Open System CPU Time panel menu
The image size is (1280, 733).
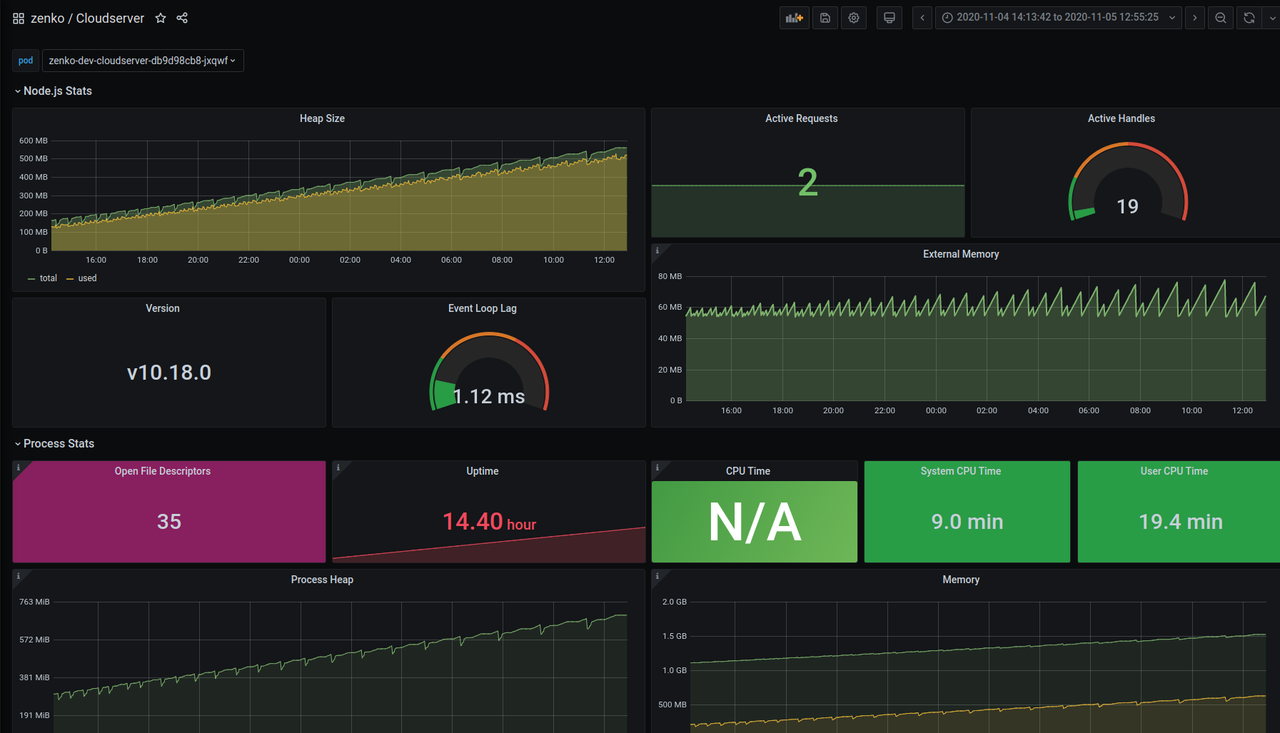tap(961, 472)
